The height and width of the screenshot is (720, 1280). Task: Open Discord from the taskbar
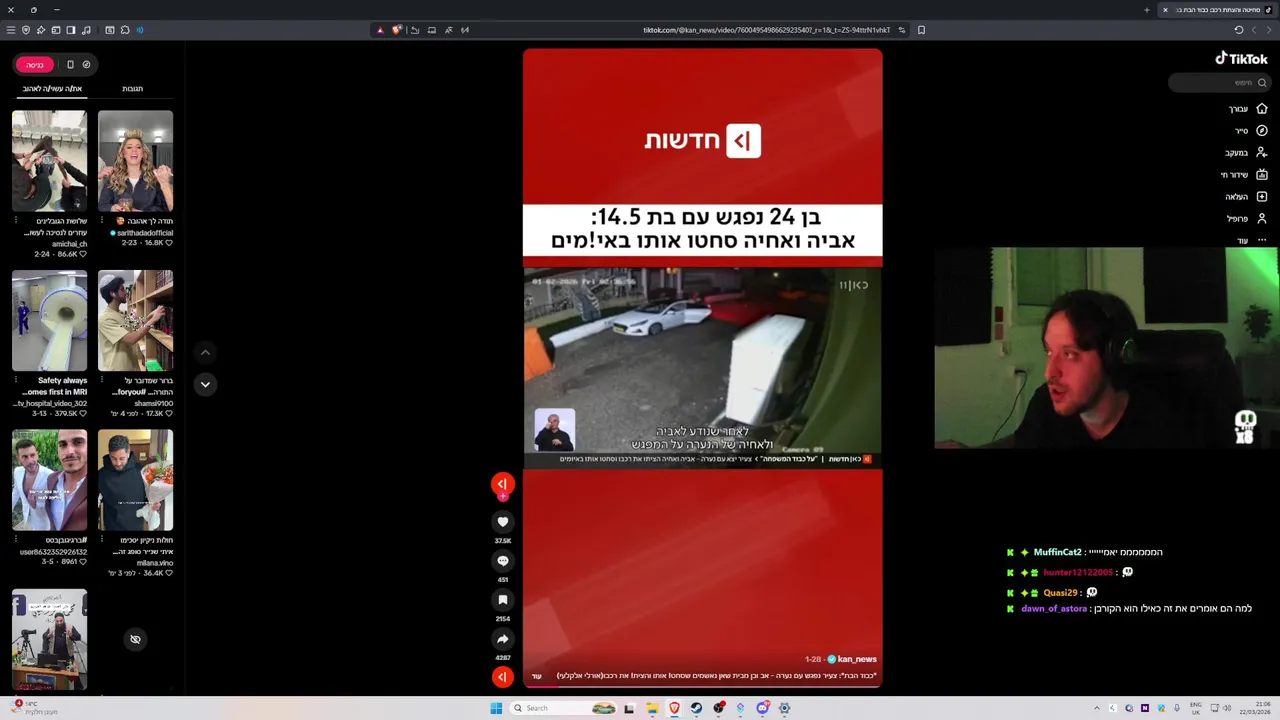tap(762, 708)
